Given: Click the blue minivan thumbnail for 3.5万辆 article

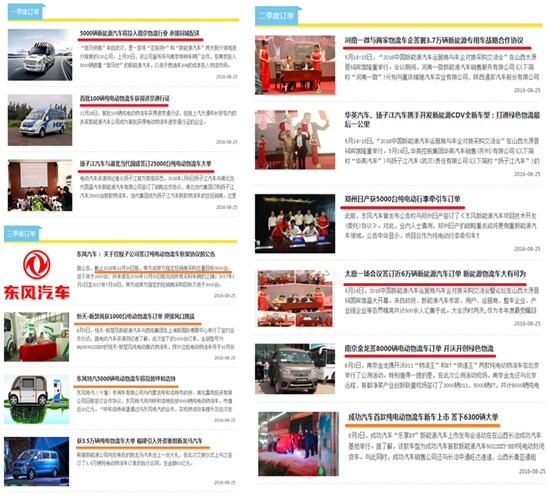Looking at the screenshot, I should pos(37,461).
